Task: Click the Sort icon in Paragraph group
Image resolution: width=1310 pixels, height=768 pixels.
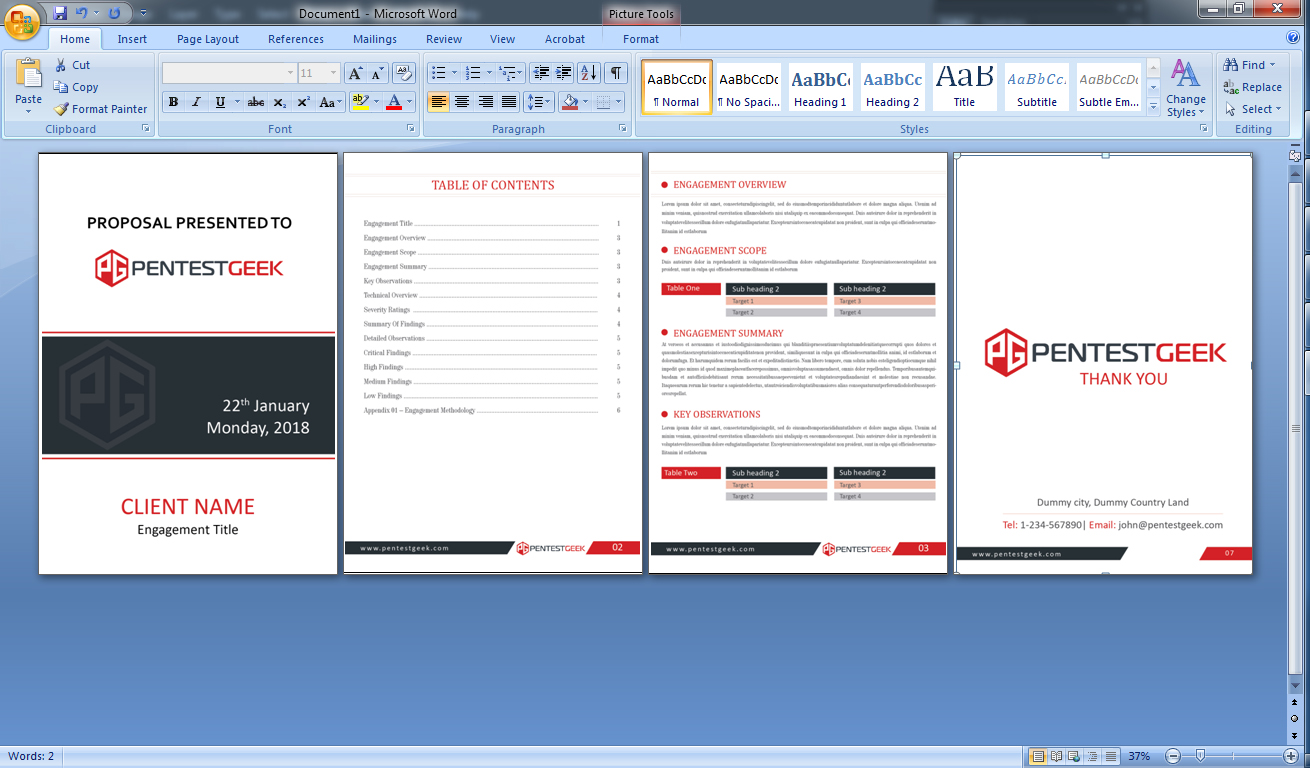Action: click(x=589, y=73)
